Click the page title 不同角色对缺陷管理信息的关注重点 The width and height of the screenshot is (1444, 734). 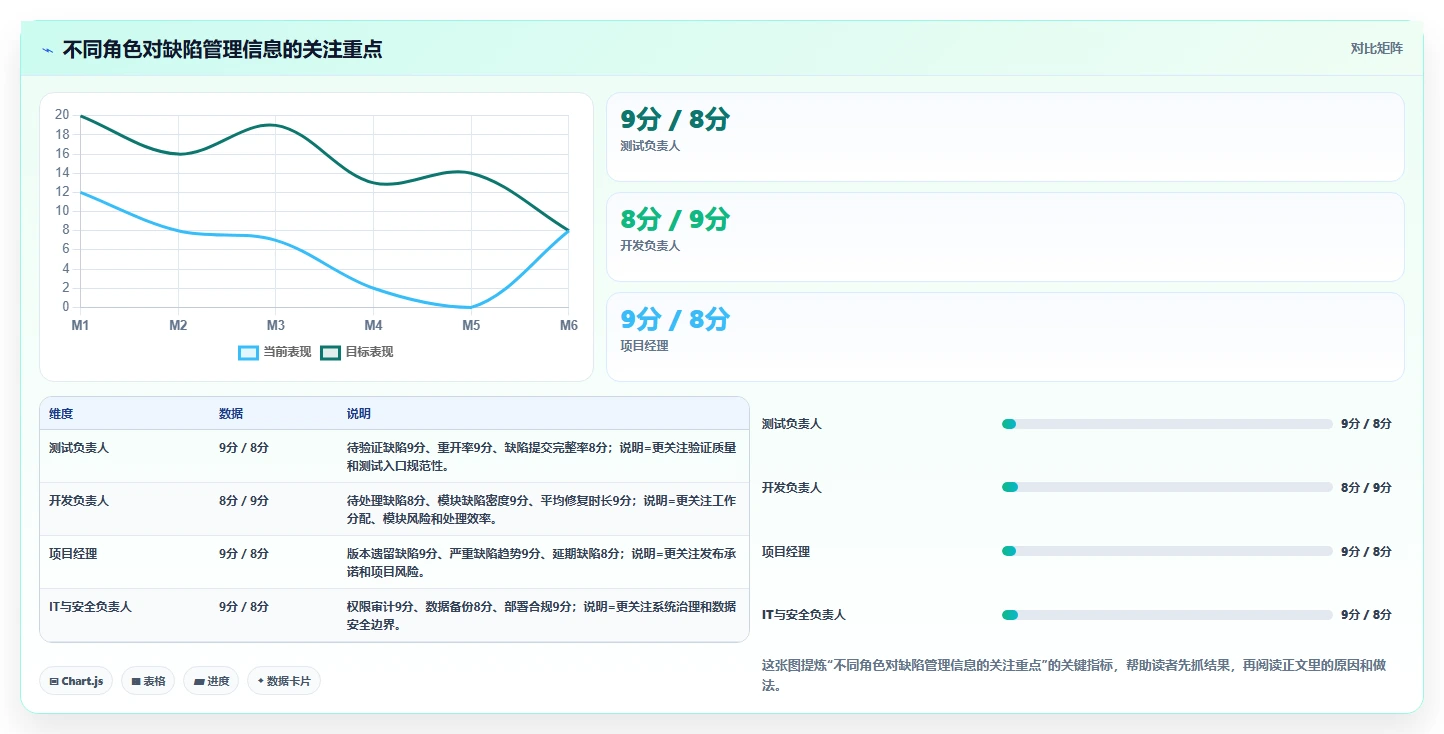click(x=222, y=50)
